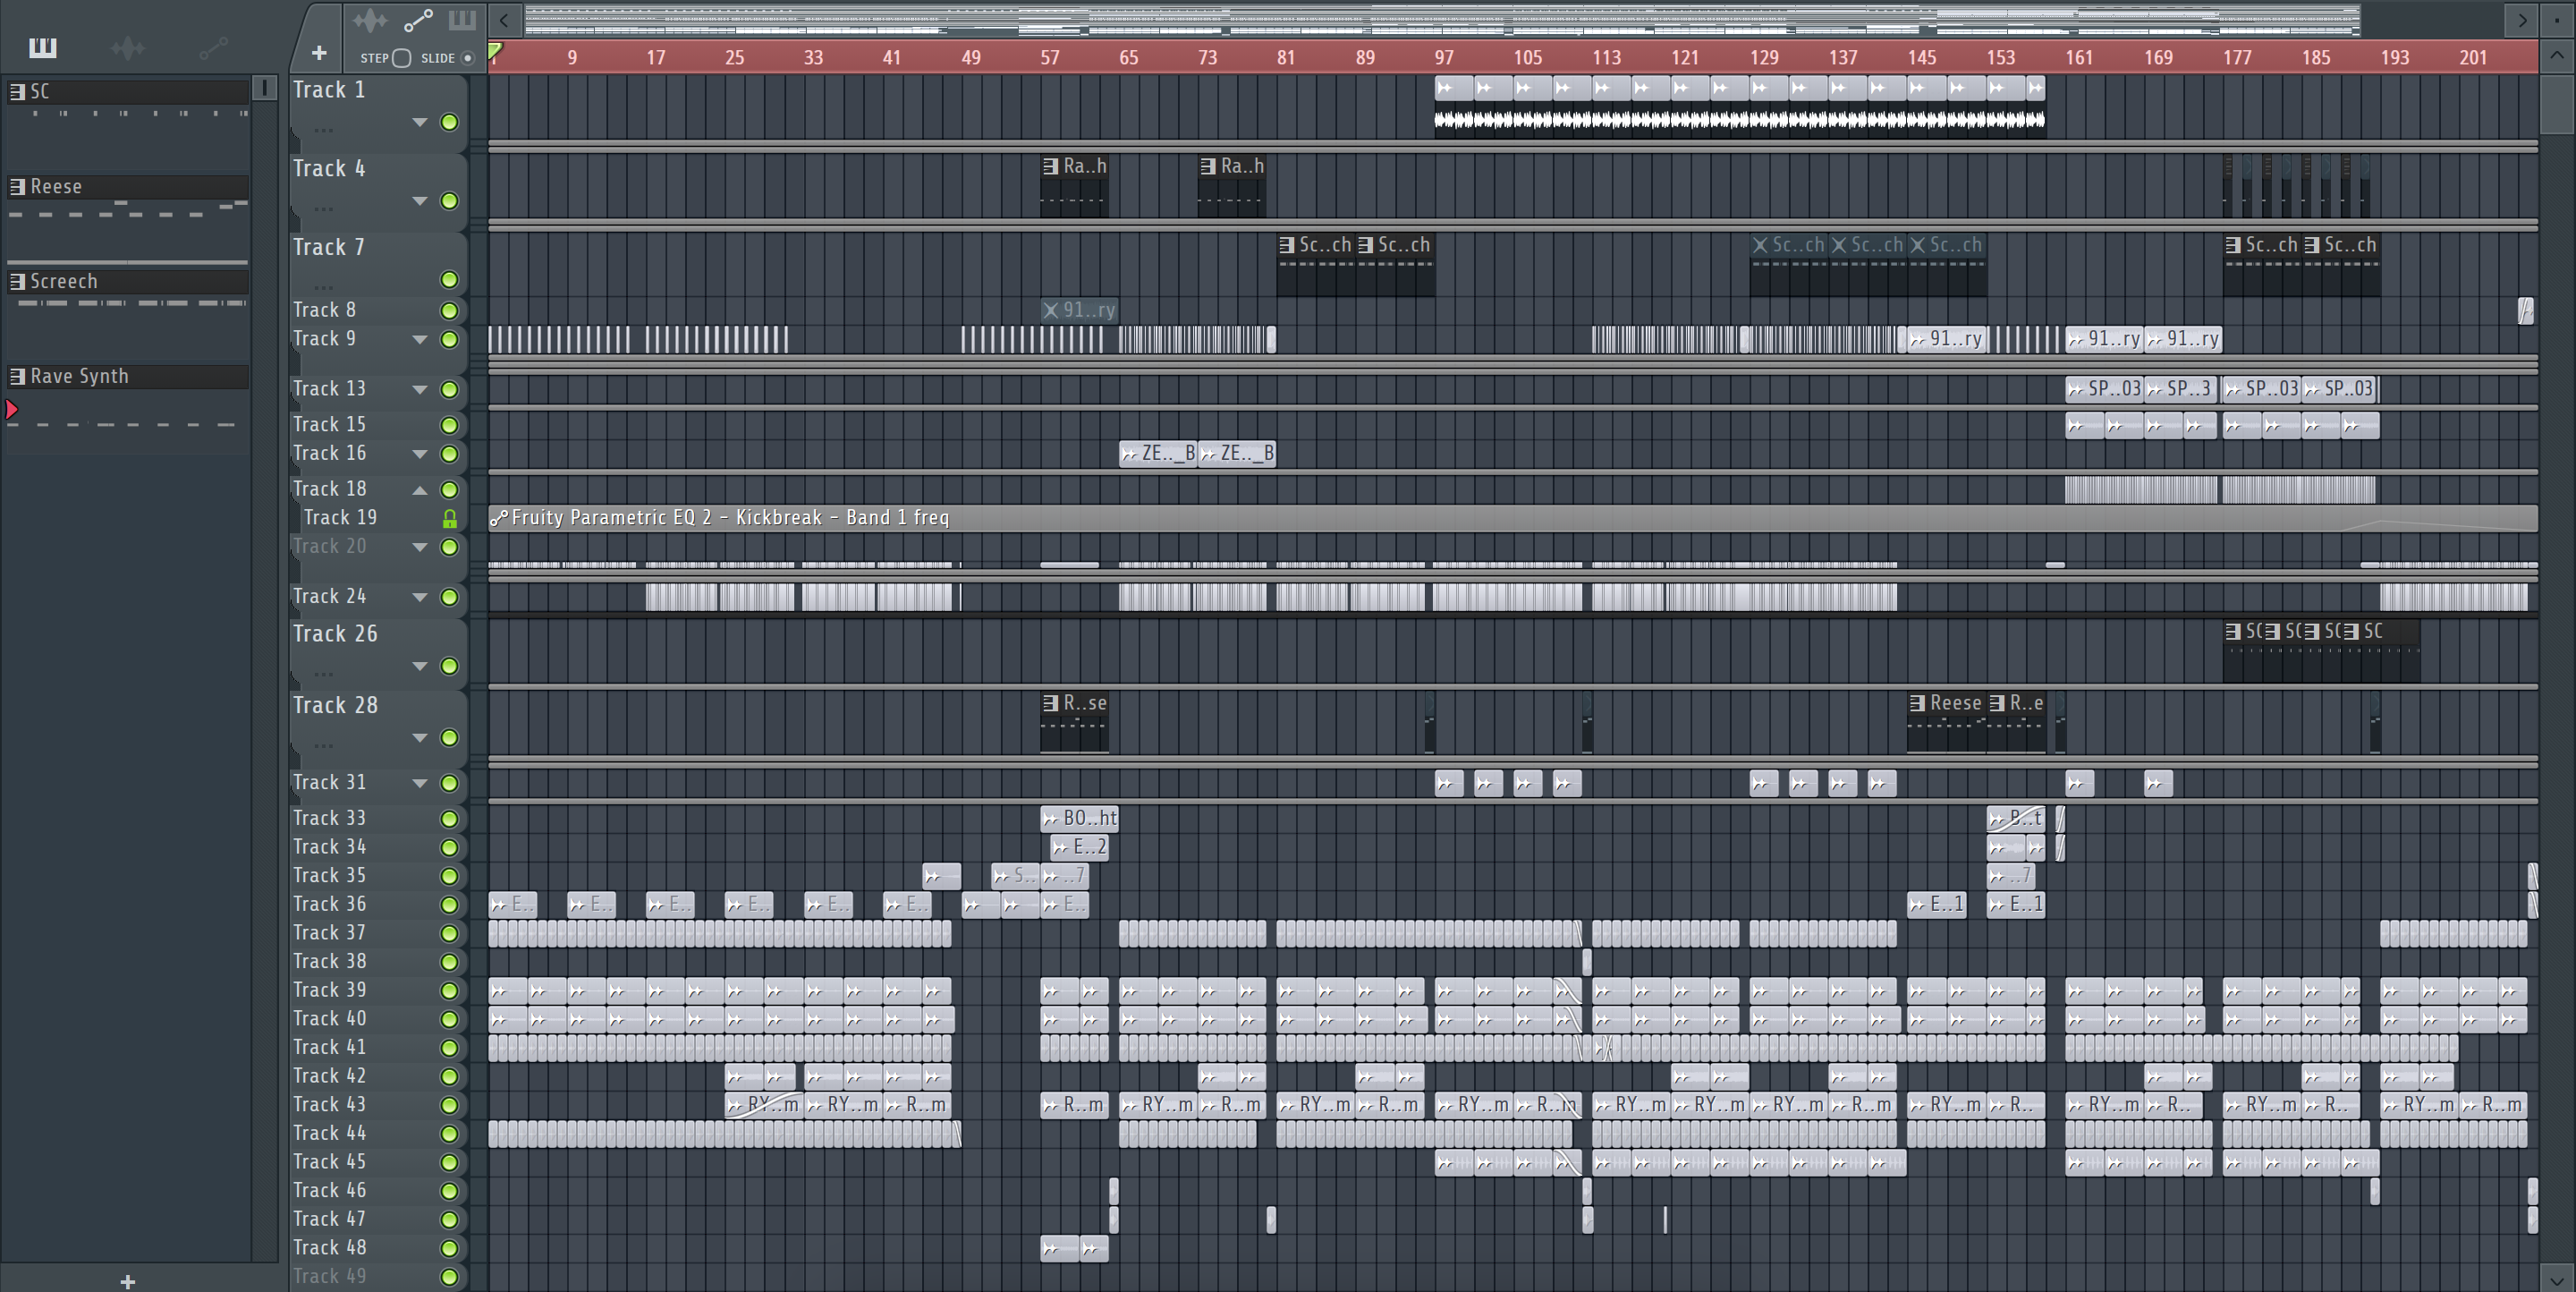2576x1292 pixels.
Task: Add new pattern with bottom plus button
Action: point(127,1281)
